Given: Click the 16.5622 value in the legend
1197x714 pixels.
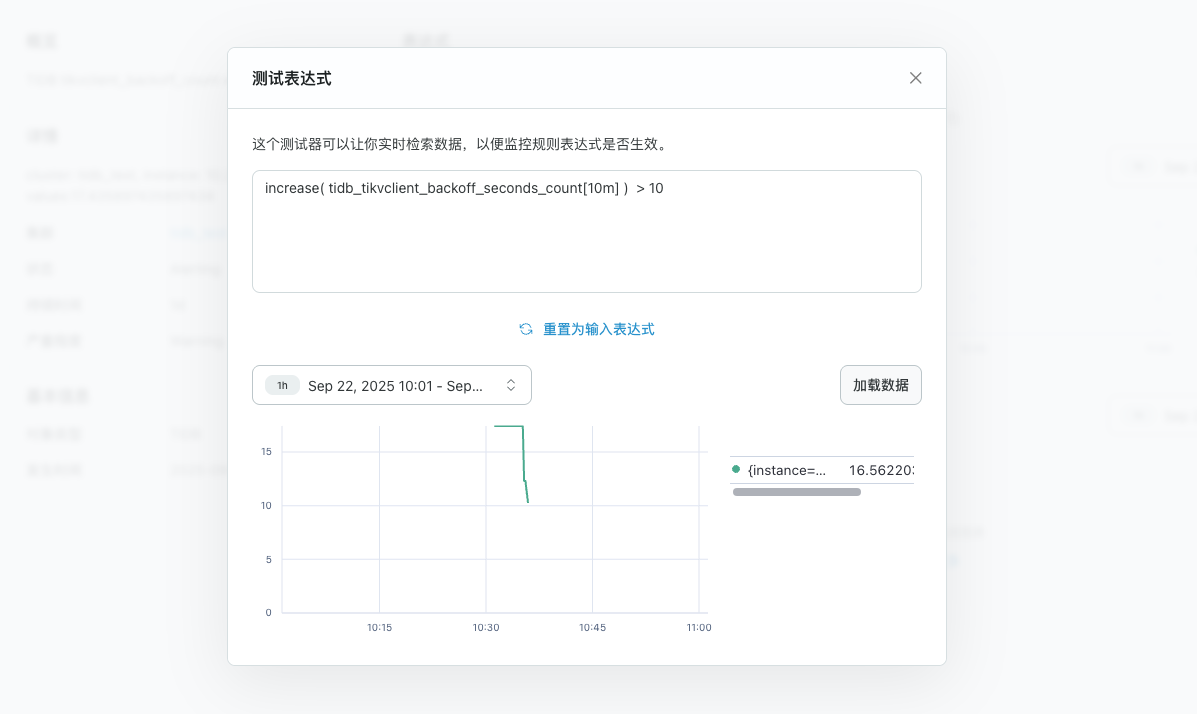Looking at the screenshot, I should coord(880,470).
